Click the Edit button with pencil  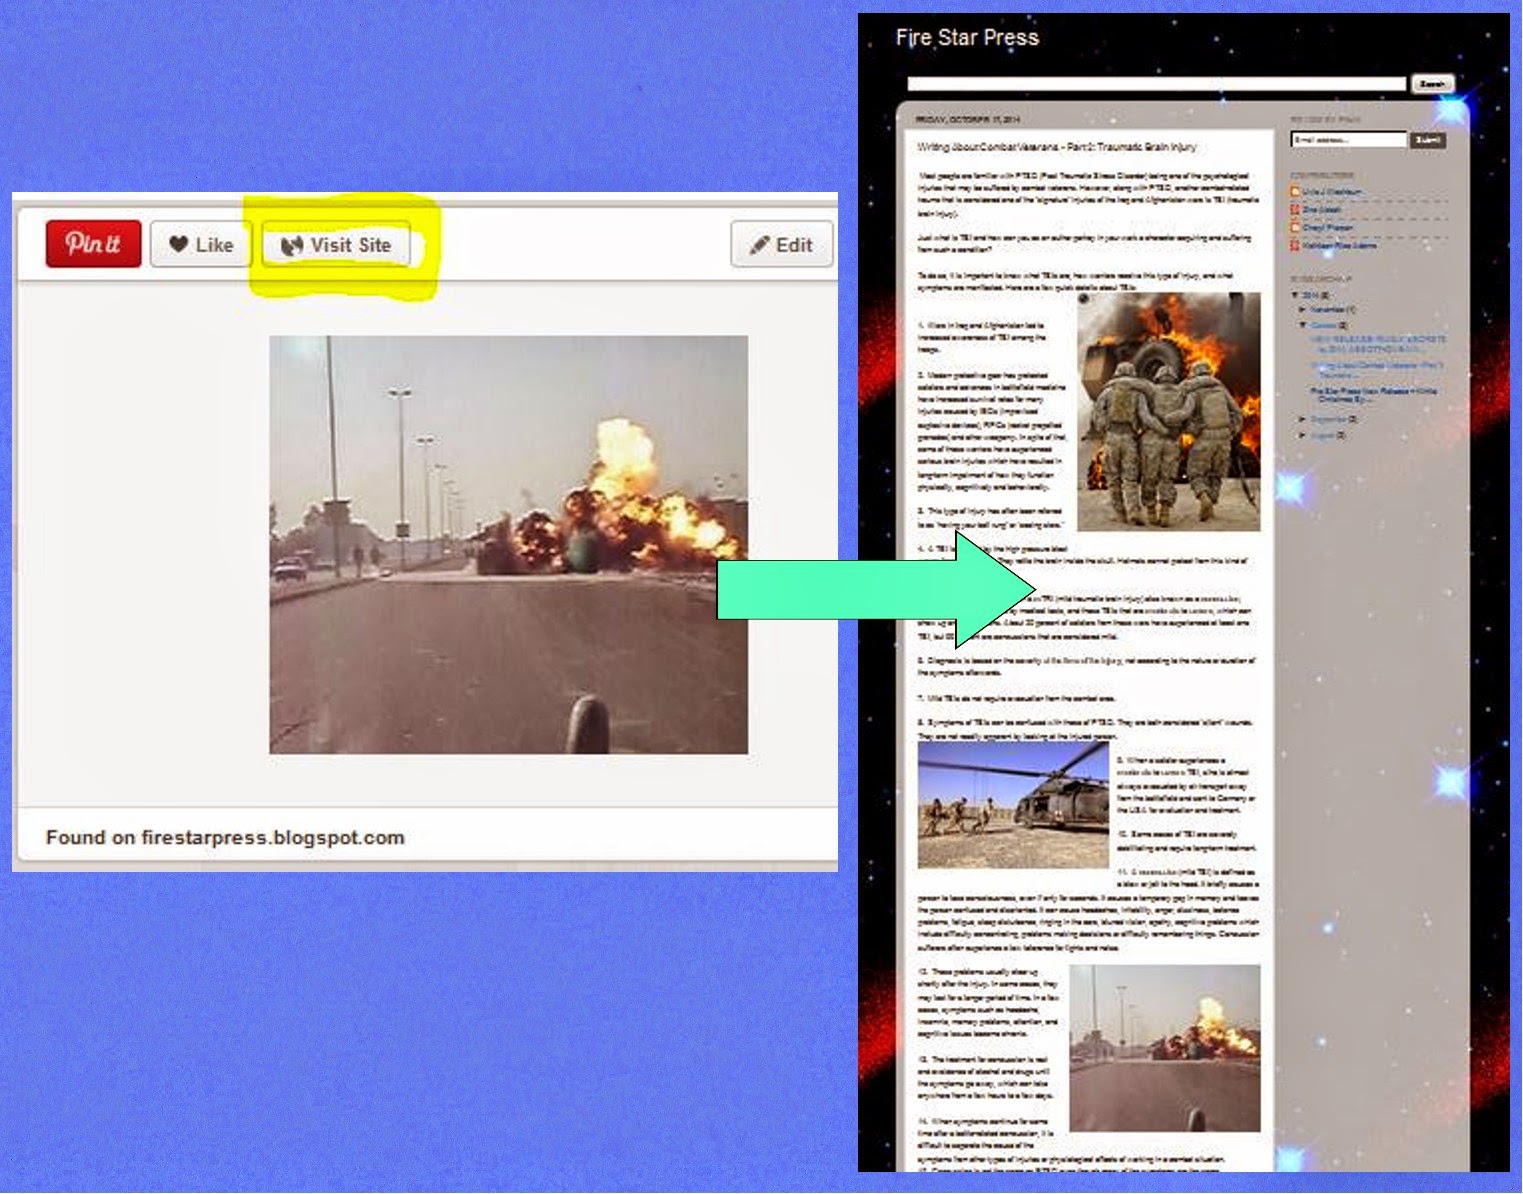pos(781,245)
